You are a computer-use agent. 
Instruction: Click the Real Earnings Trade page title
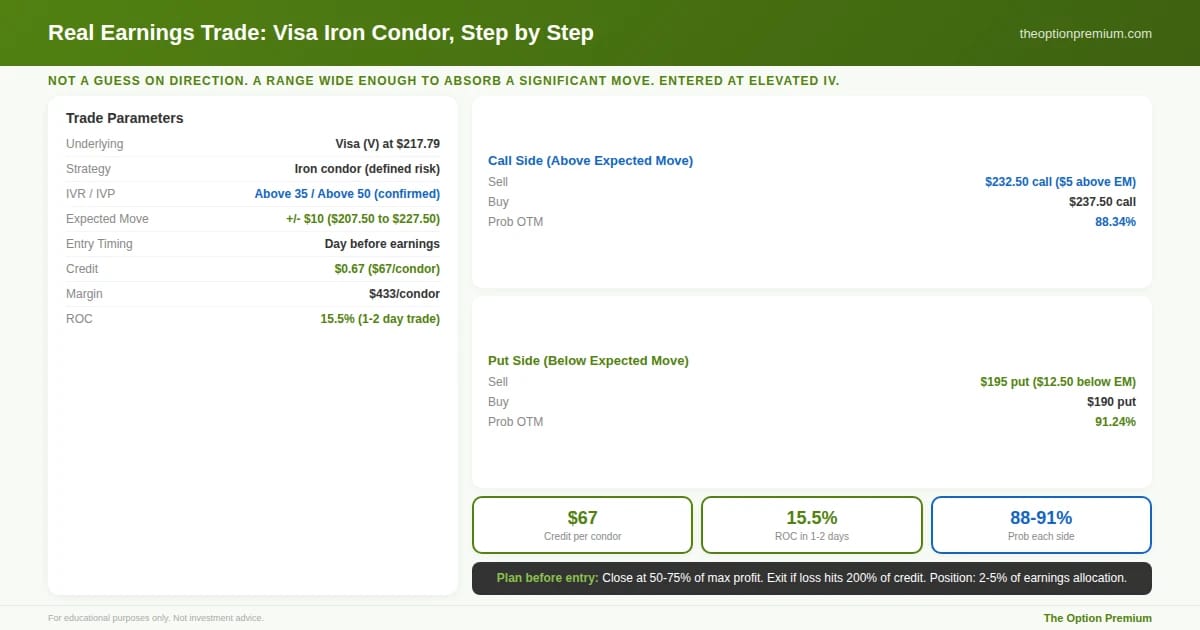coord(321,33)
